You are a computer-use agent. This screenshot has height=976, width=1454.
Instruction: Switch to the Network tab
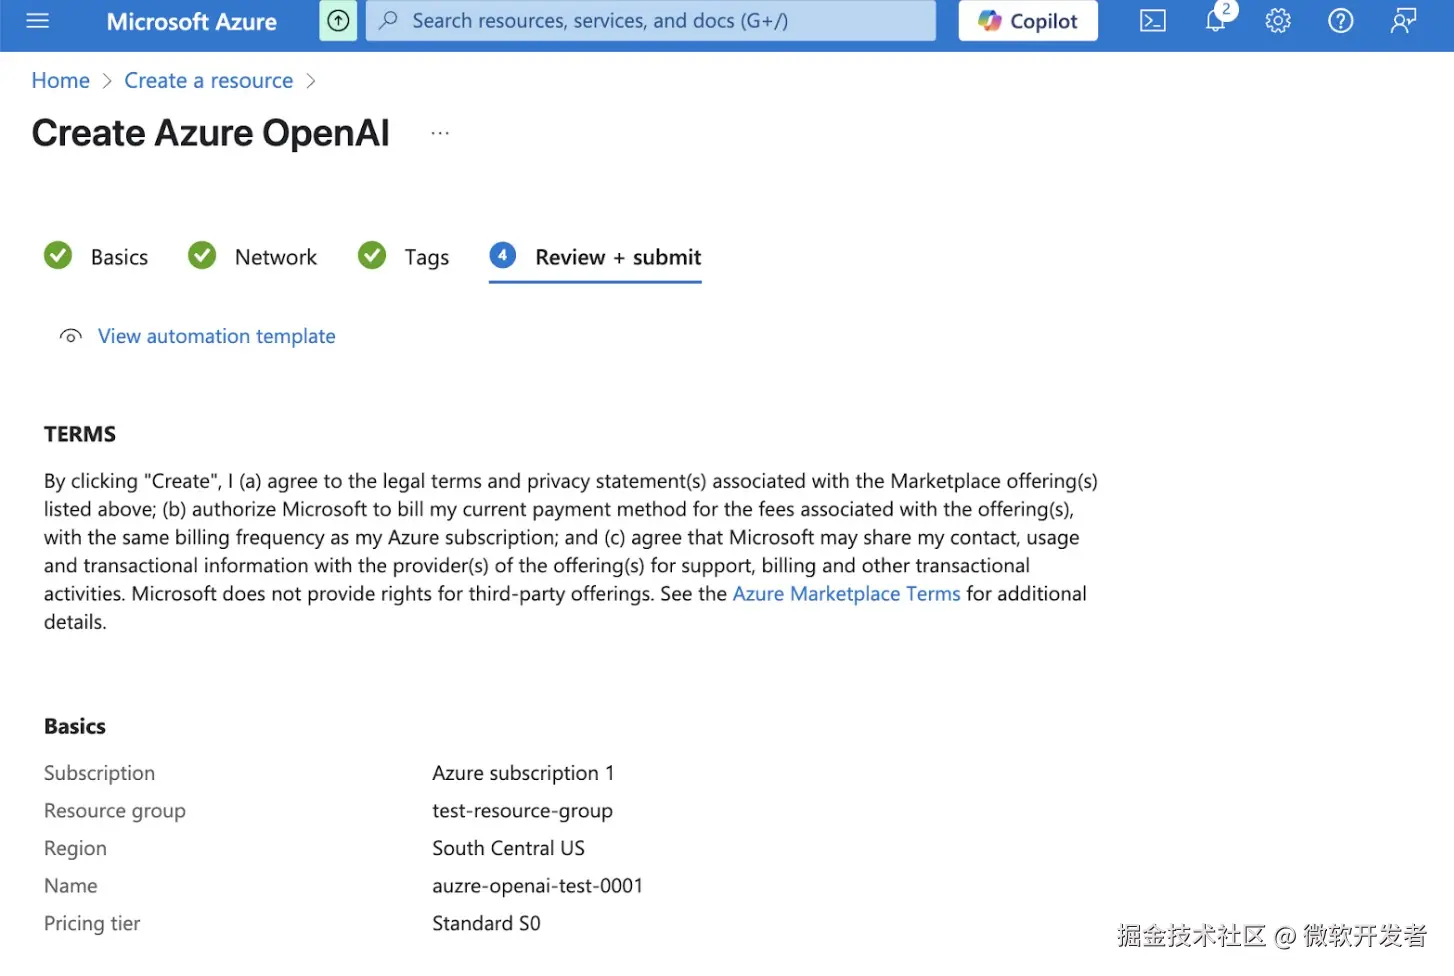coord(275,257)
